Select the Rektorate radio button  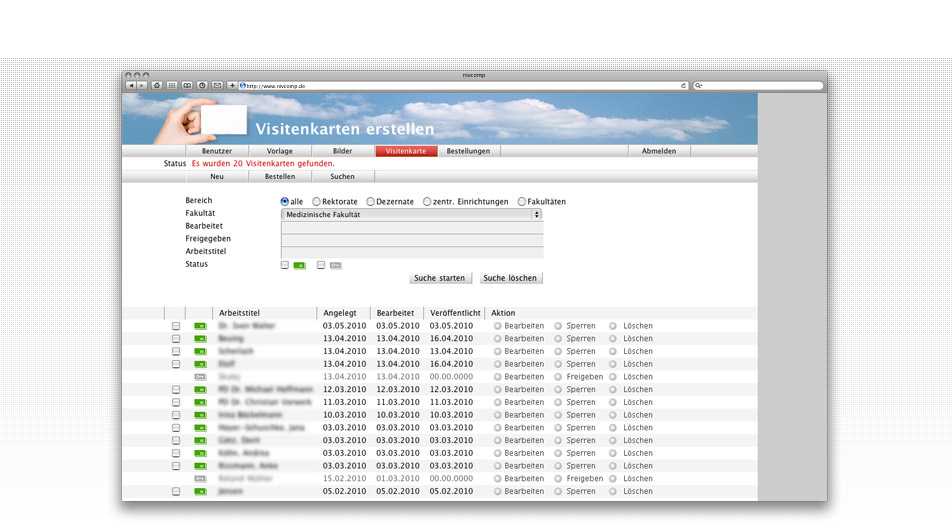(x=317, y=202)
